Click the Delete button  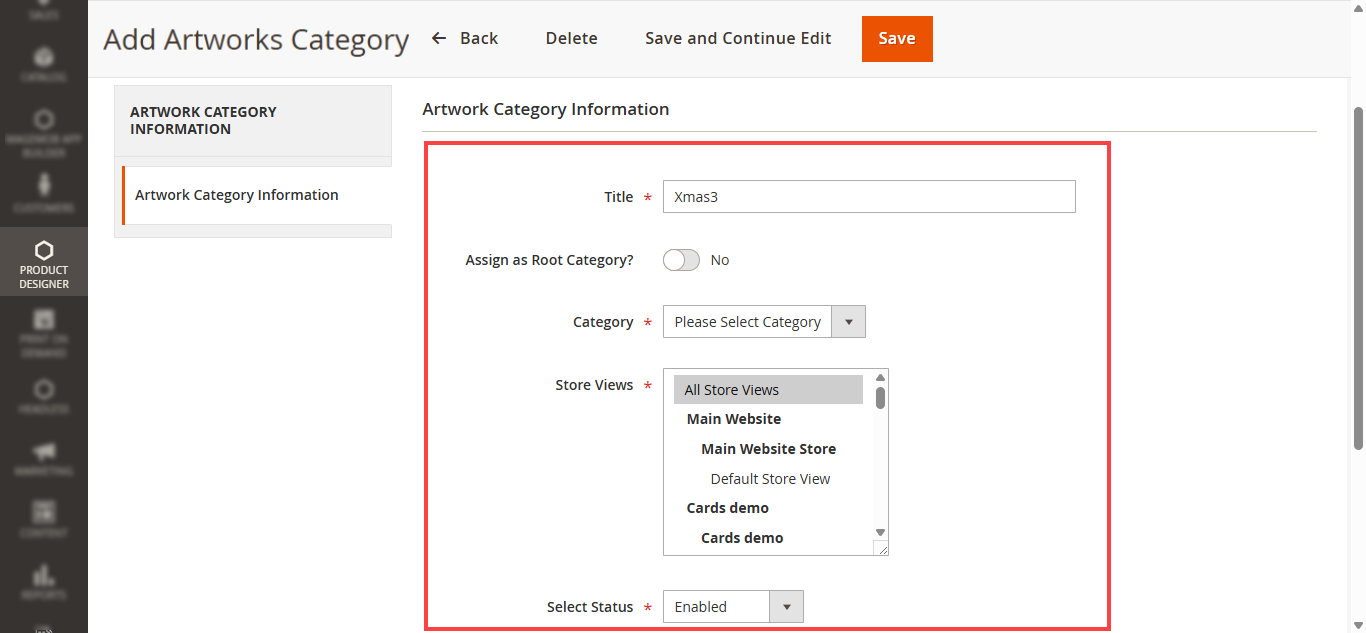tap(571, 39)
